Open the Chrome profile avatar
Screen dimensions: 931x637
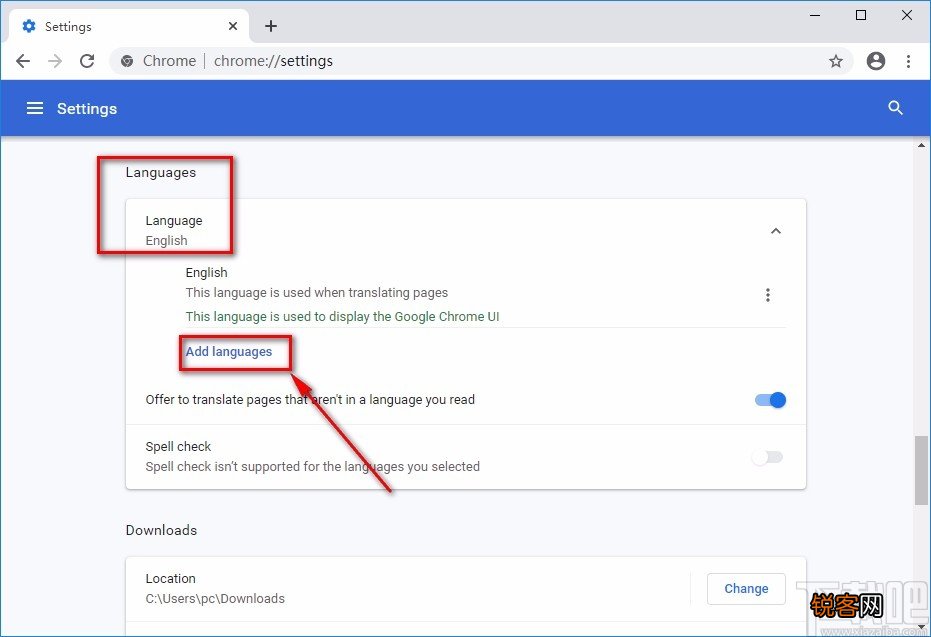pyautogui.click(x=876, y=61)
